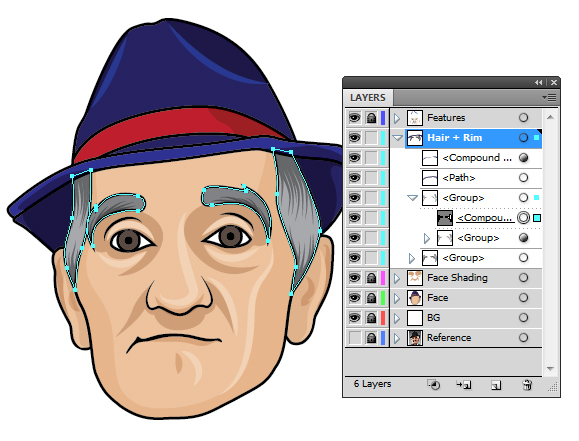This screenshot has height=441, width=579.
Task: Toggle visibility of the BG layer
Action: (x=354, y=318)
